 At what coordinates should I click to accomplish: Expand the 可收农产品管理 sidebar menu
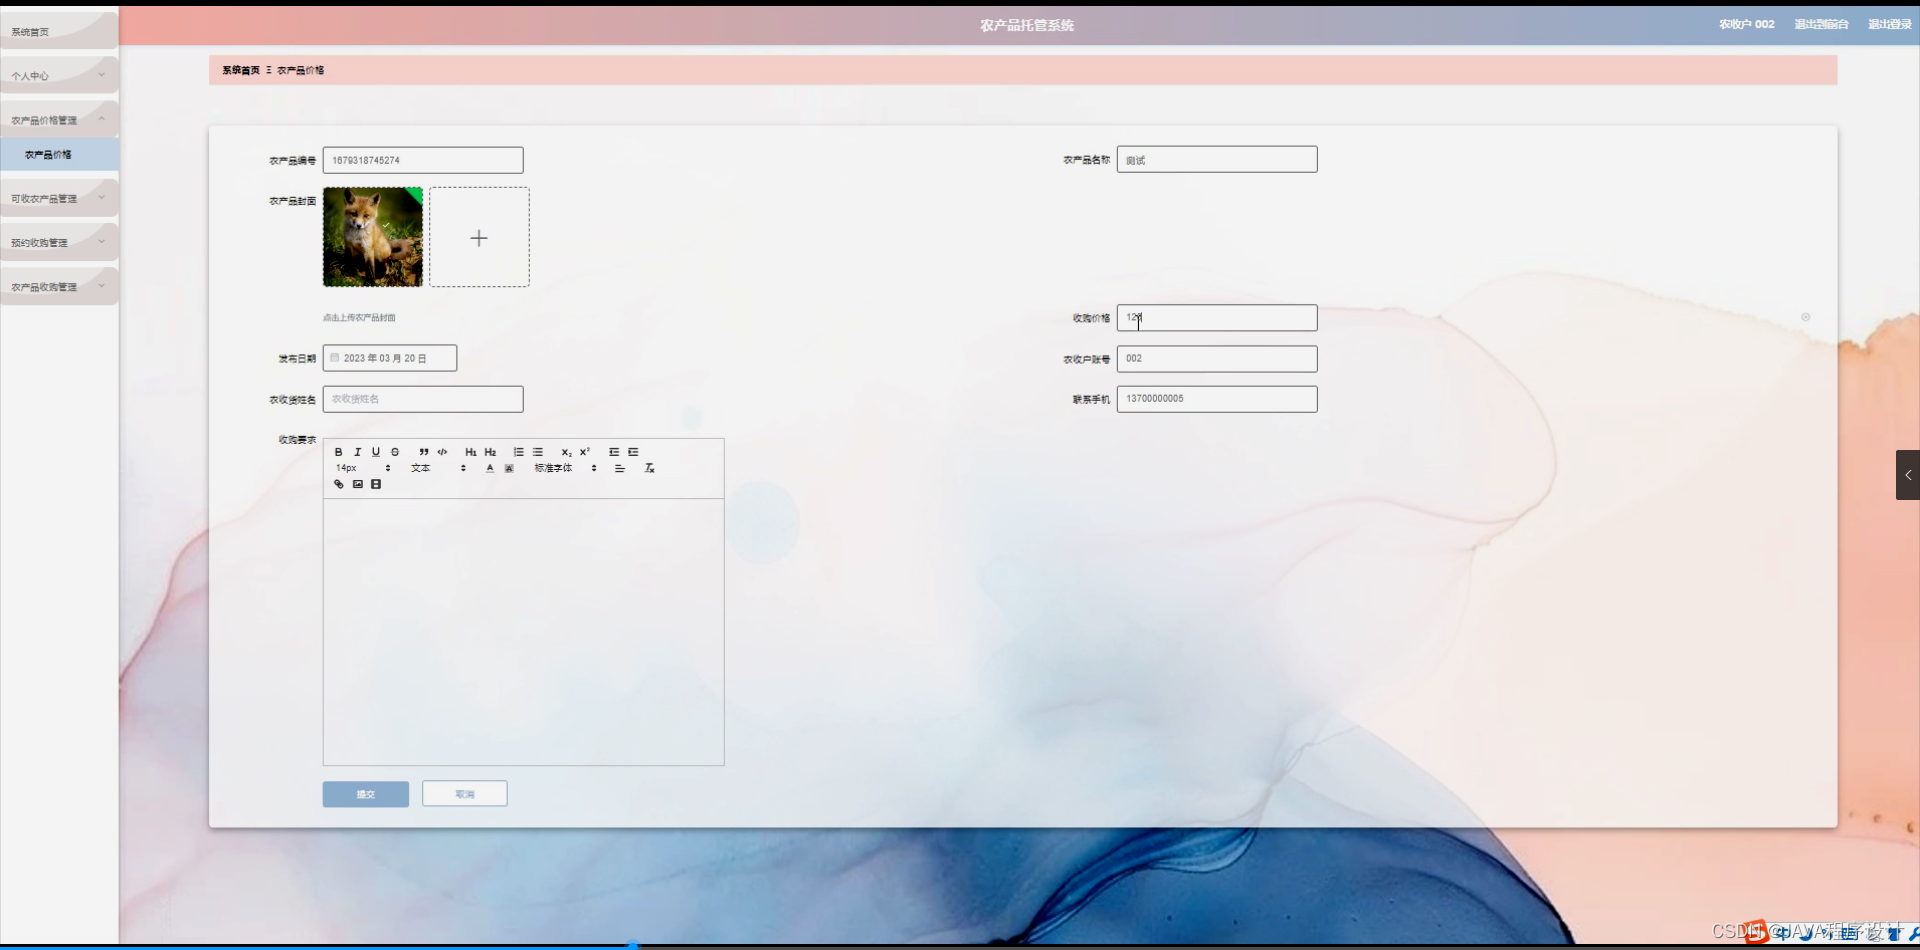click(x=59, y=198)
